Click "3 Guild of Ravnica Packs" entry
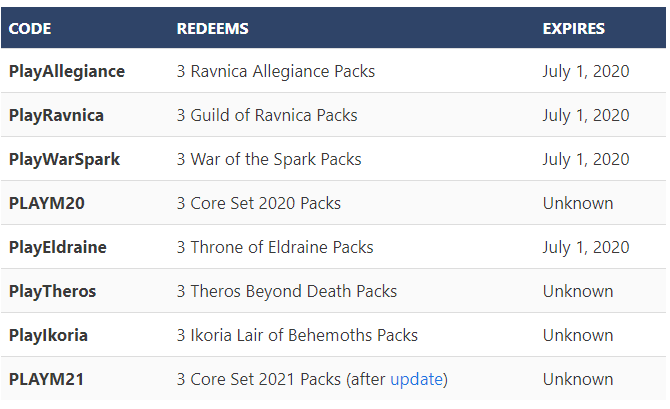 click(267, 115)
